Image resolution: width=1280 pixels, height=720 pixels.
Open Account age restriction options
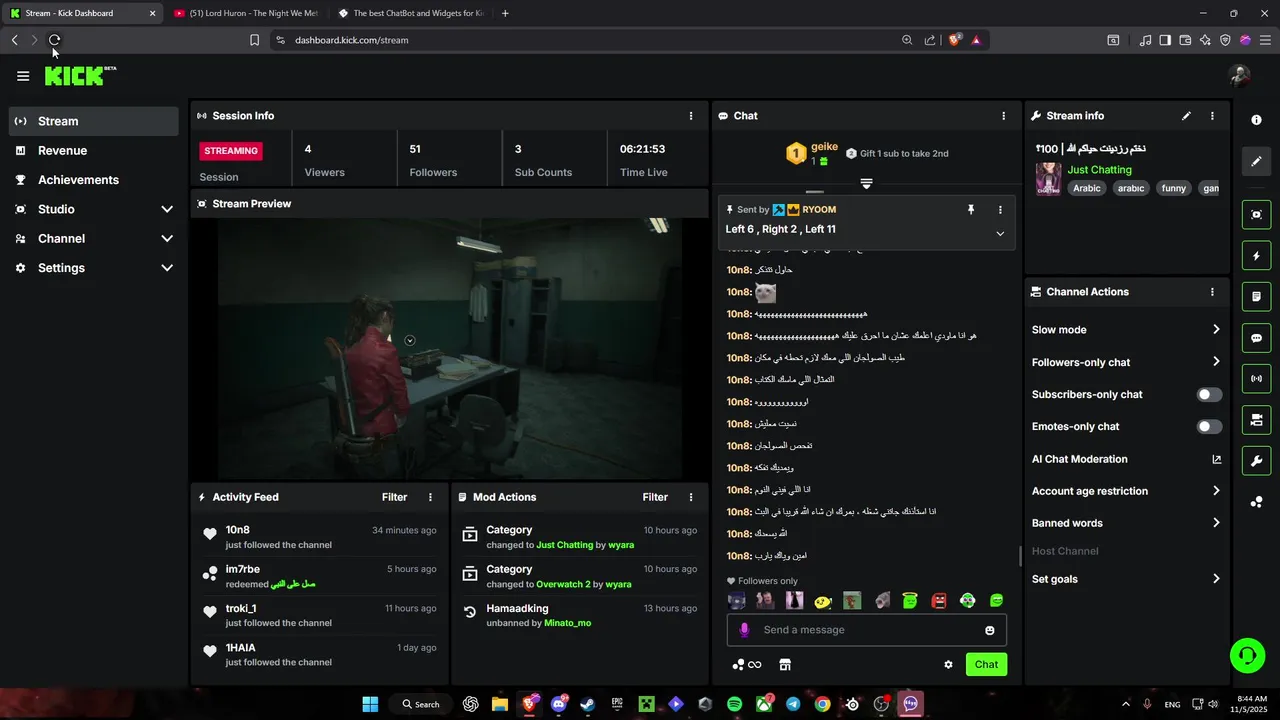coord(1126,491)
